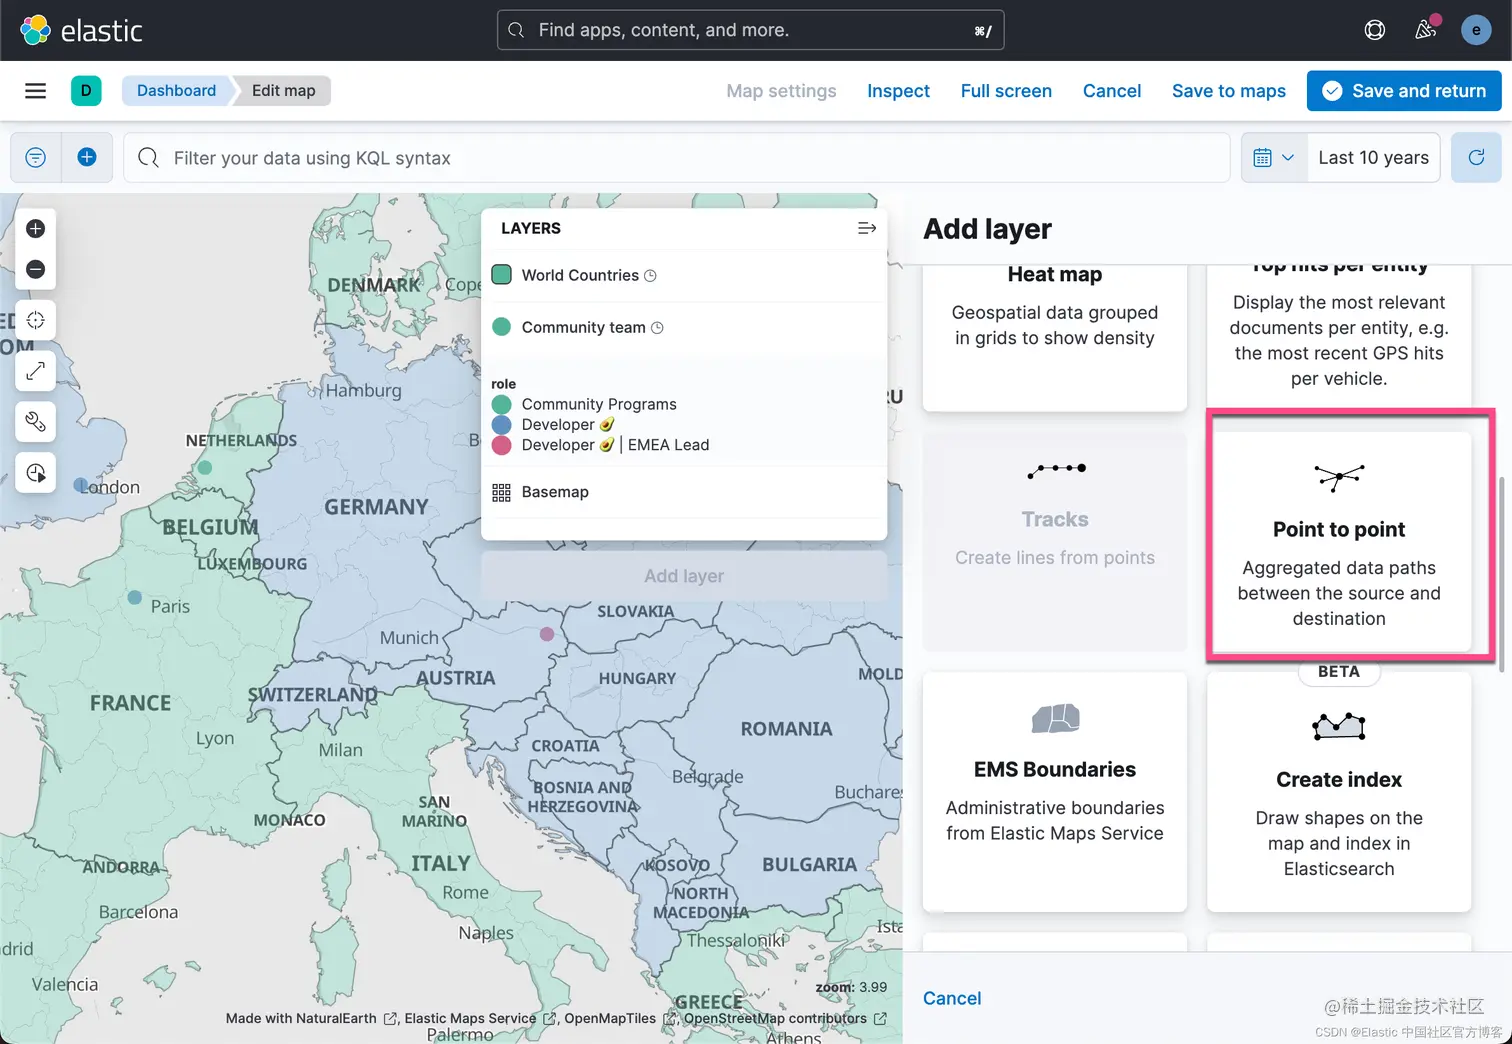Click Cancel in the top navigation
1512x1044 pixels.
pos(1112,91)
